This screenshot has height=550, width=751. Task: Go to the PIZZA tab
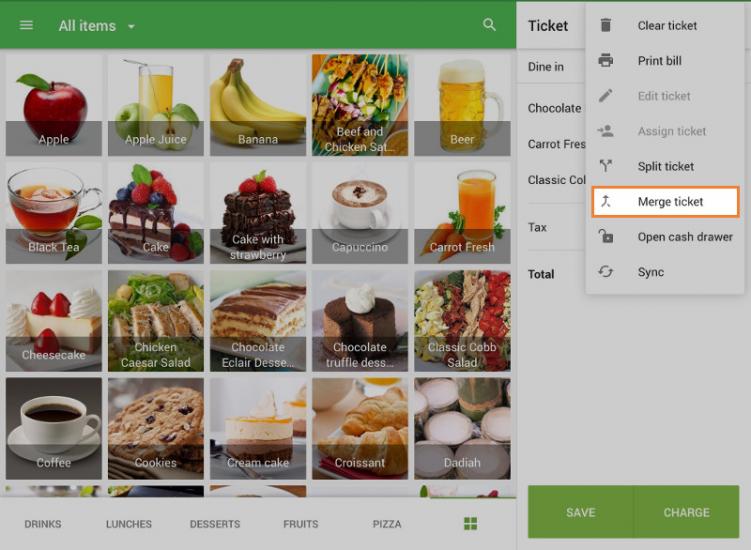(x=387, y=524)
